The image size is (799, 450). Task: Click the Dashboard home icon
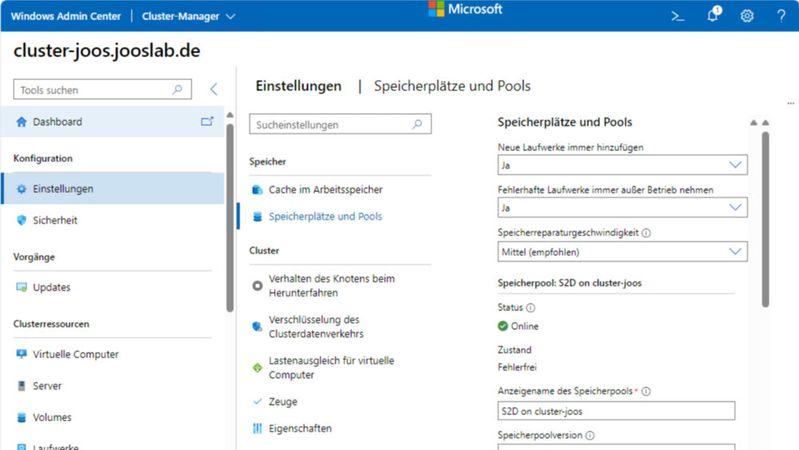click(21, 122)
